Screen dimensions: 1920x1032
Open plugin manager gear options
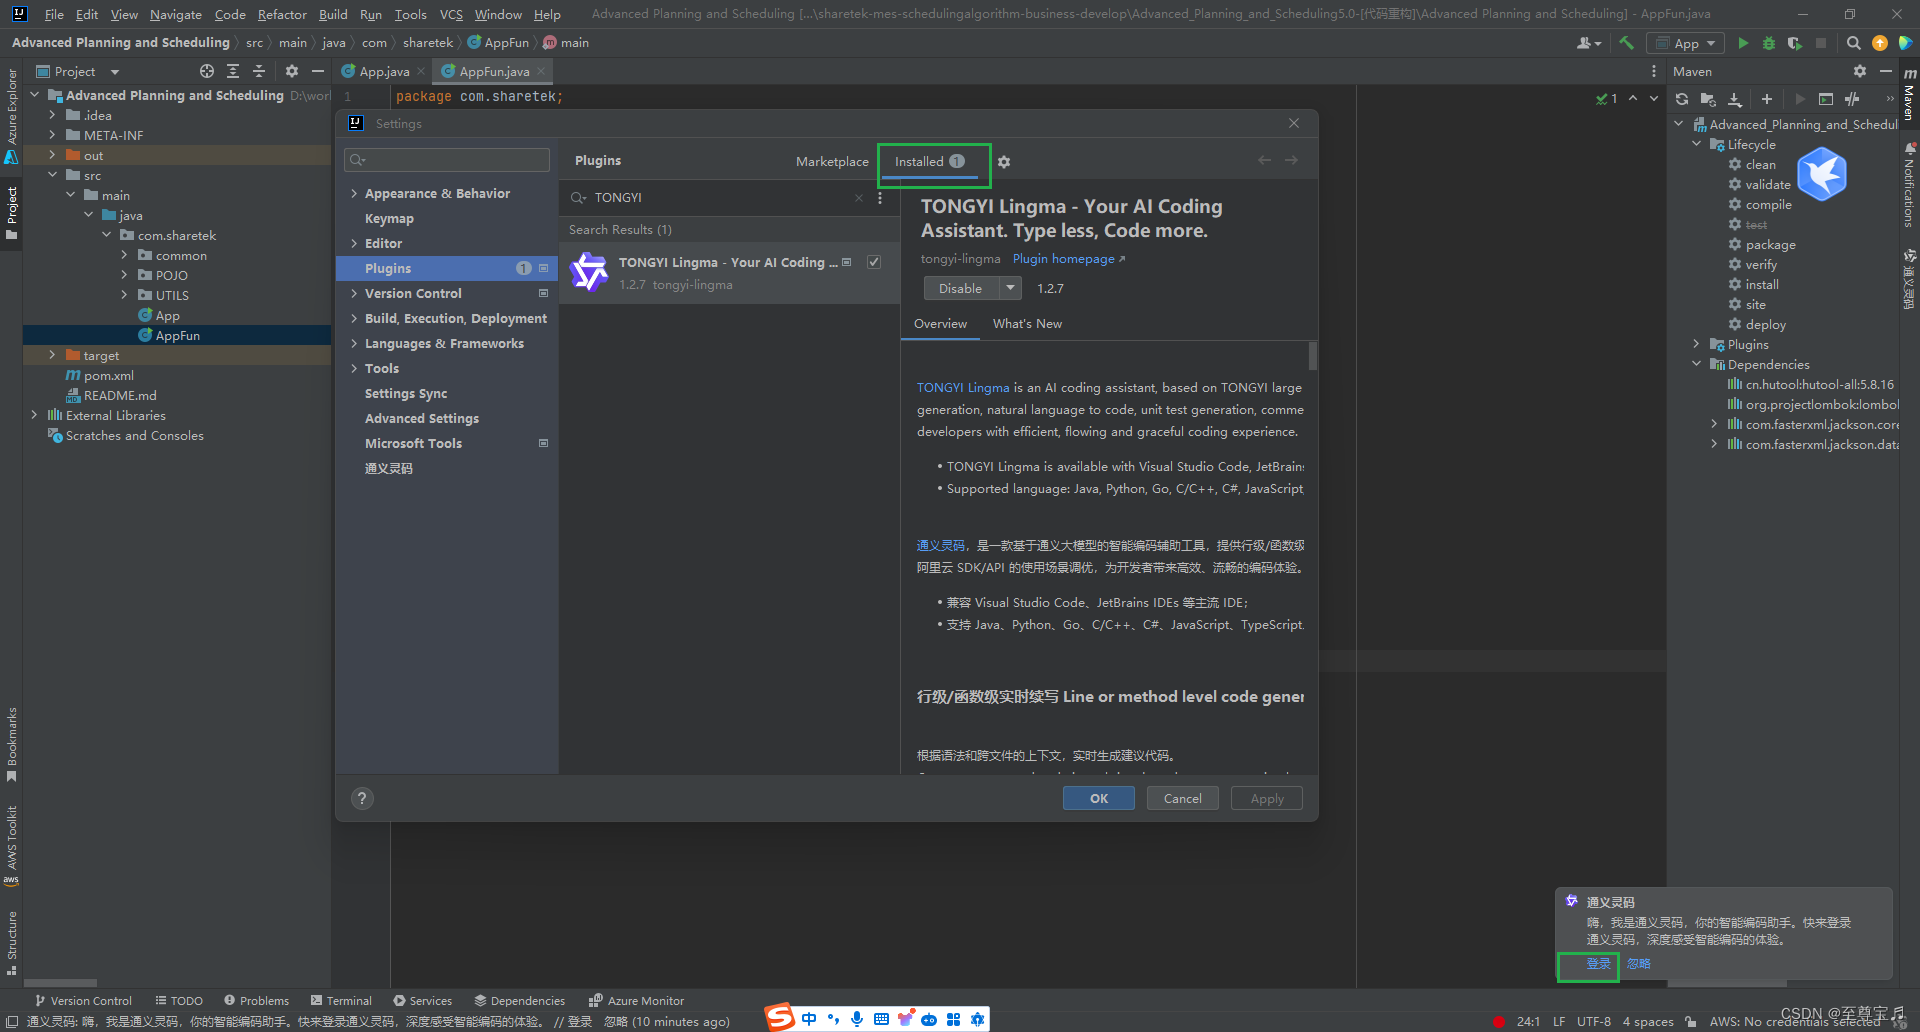click(1004, 162)
